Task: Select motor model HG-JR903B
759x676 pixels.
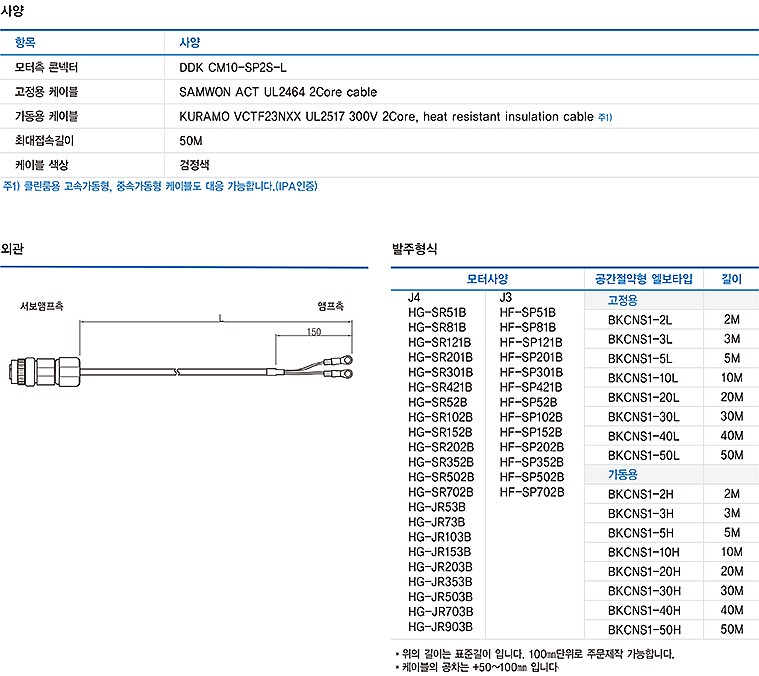Action: [x=440, y=627]
